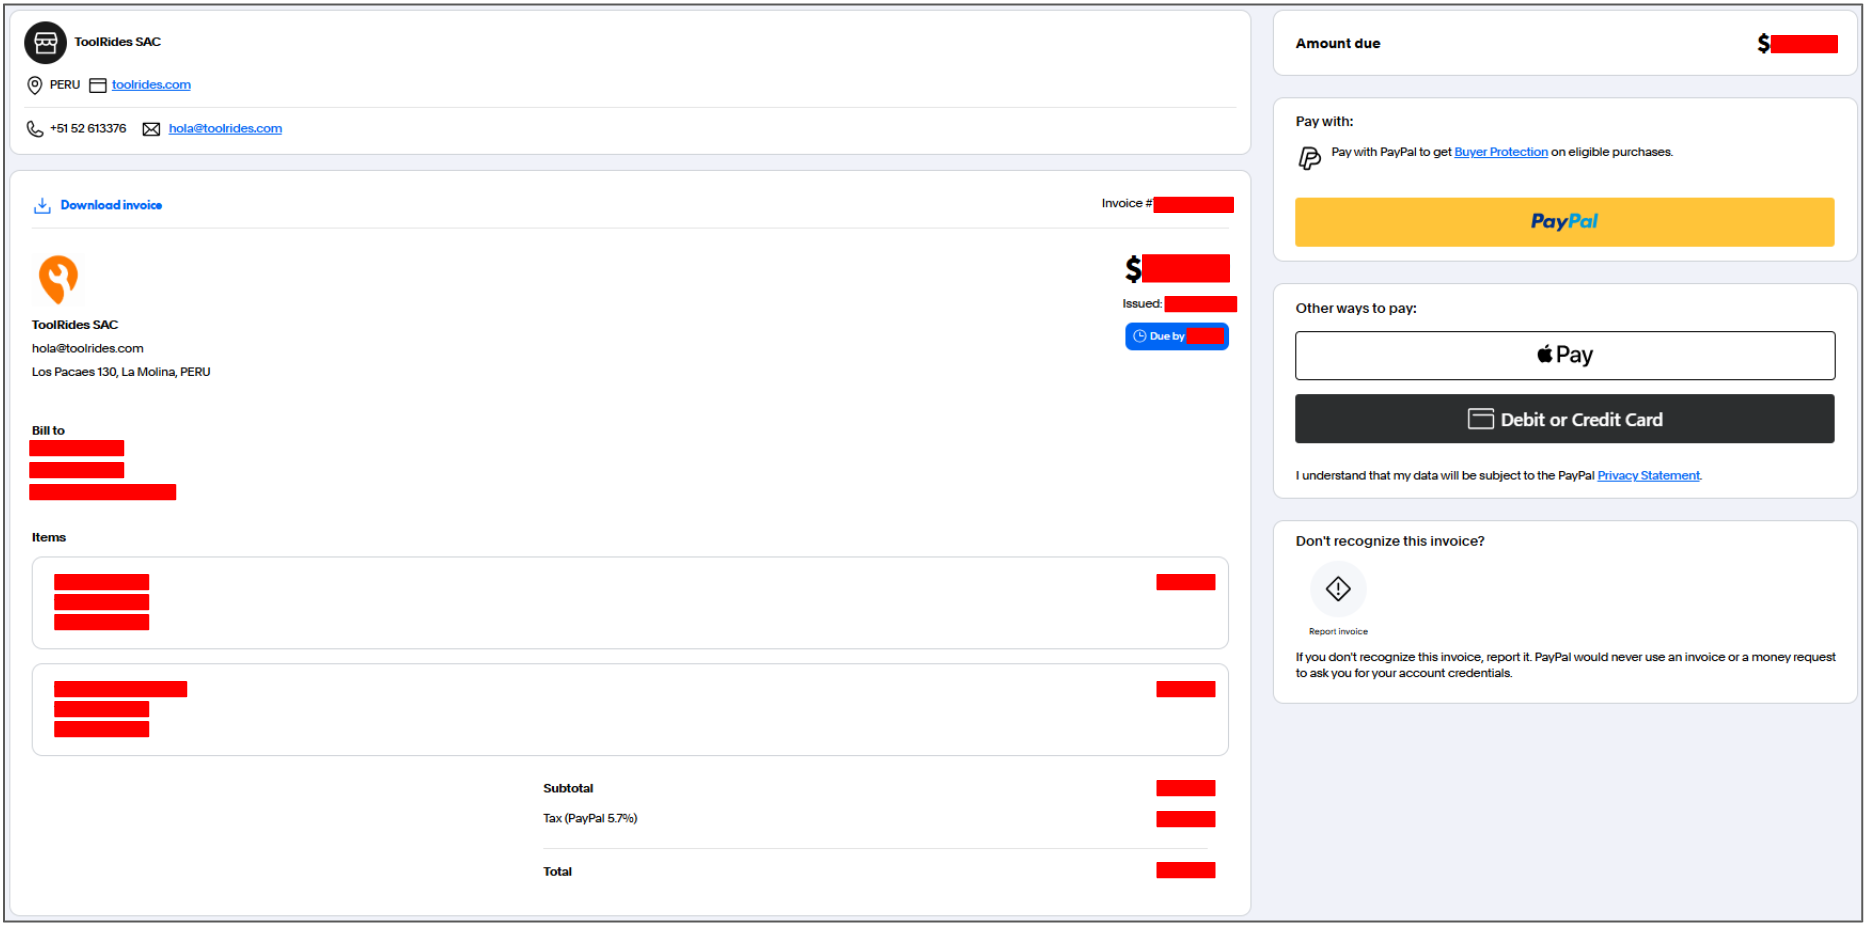Click the Bill to heading
The width and height of the screenshot is (1865, 925).
(48, 431)
